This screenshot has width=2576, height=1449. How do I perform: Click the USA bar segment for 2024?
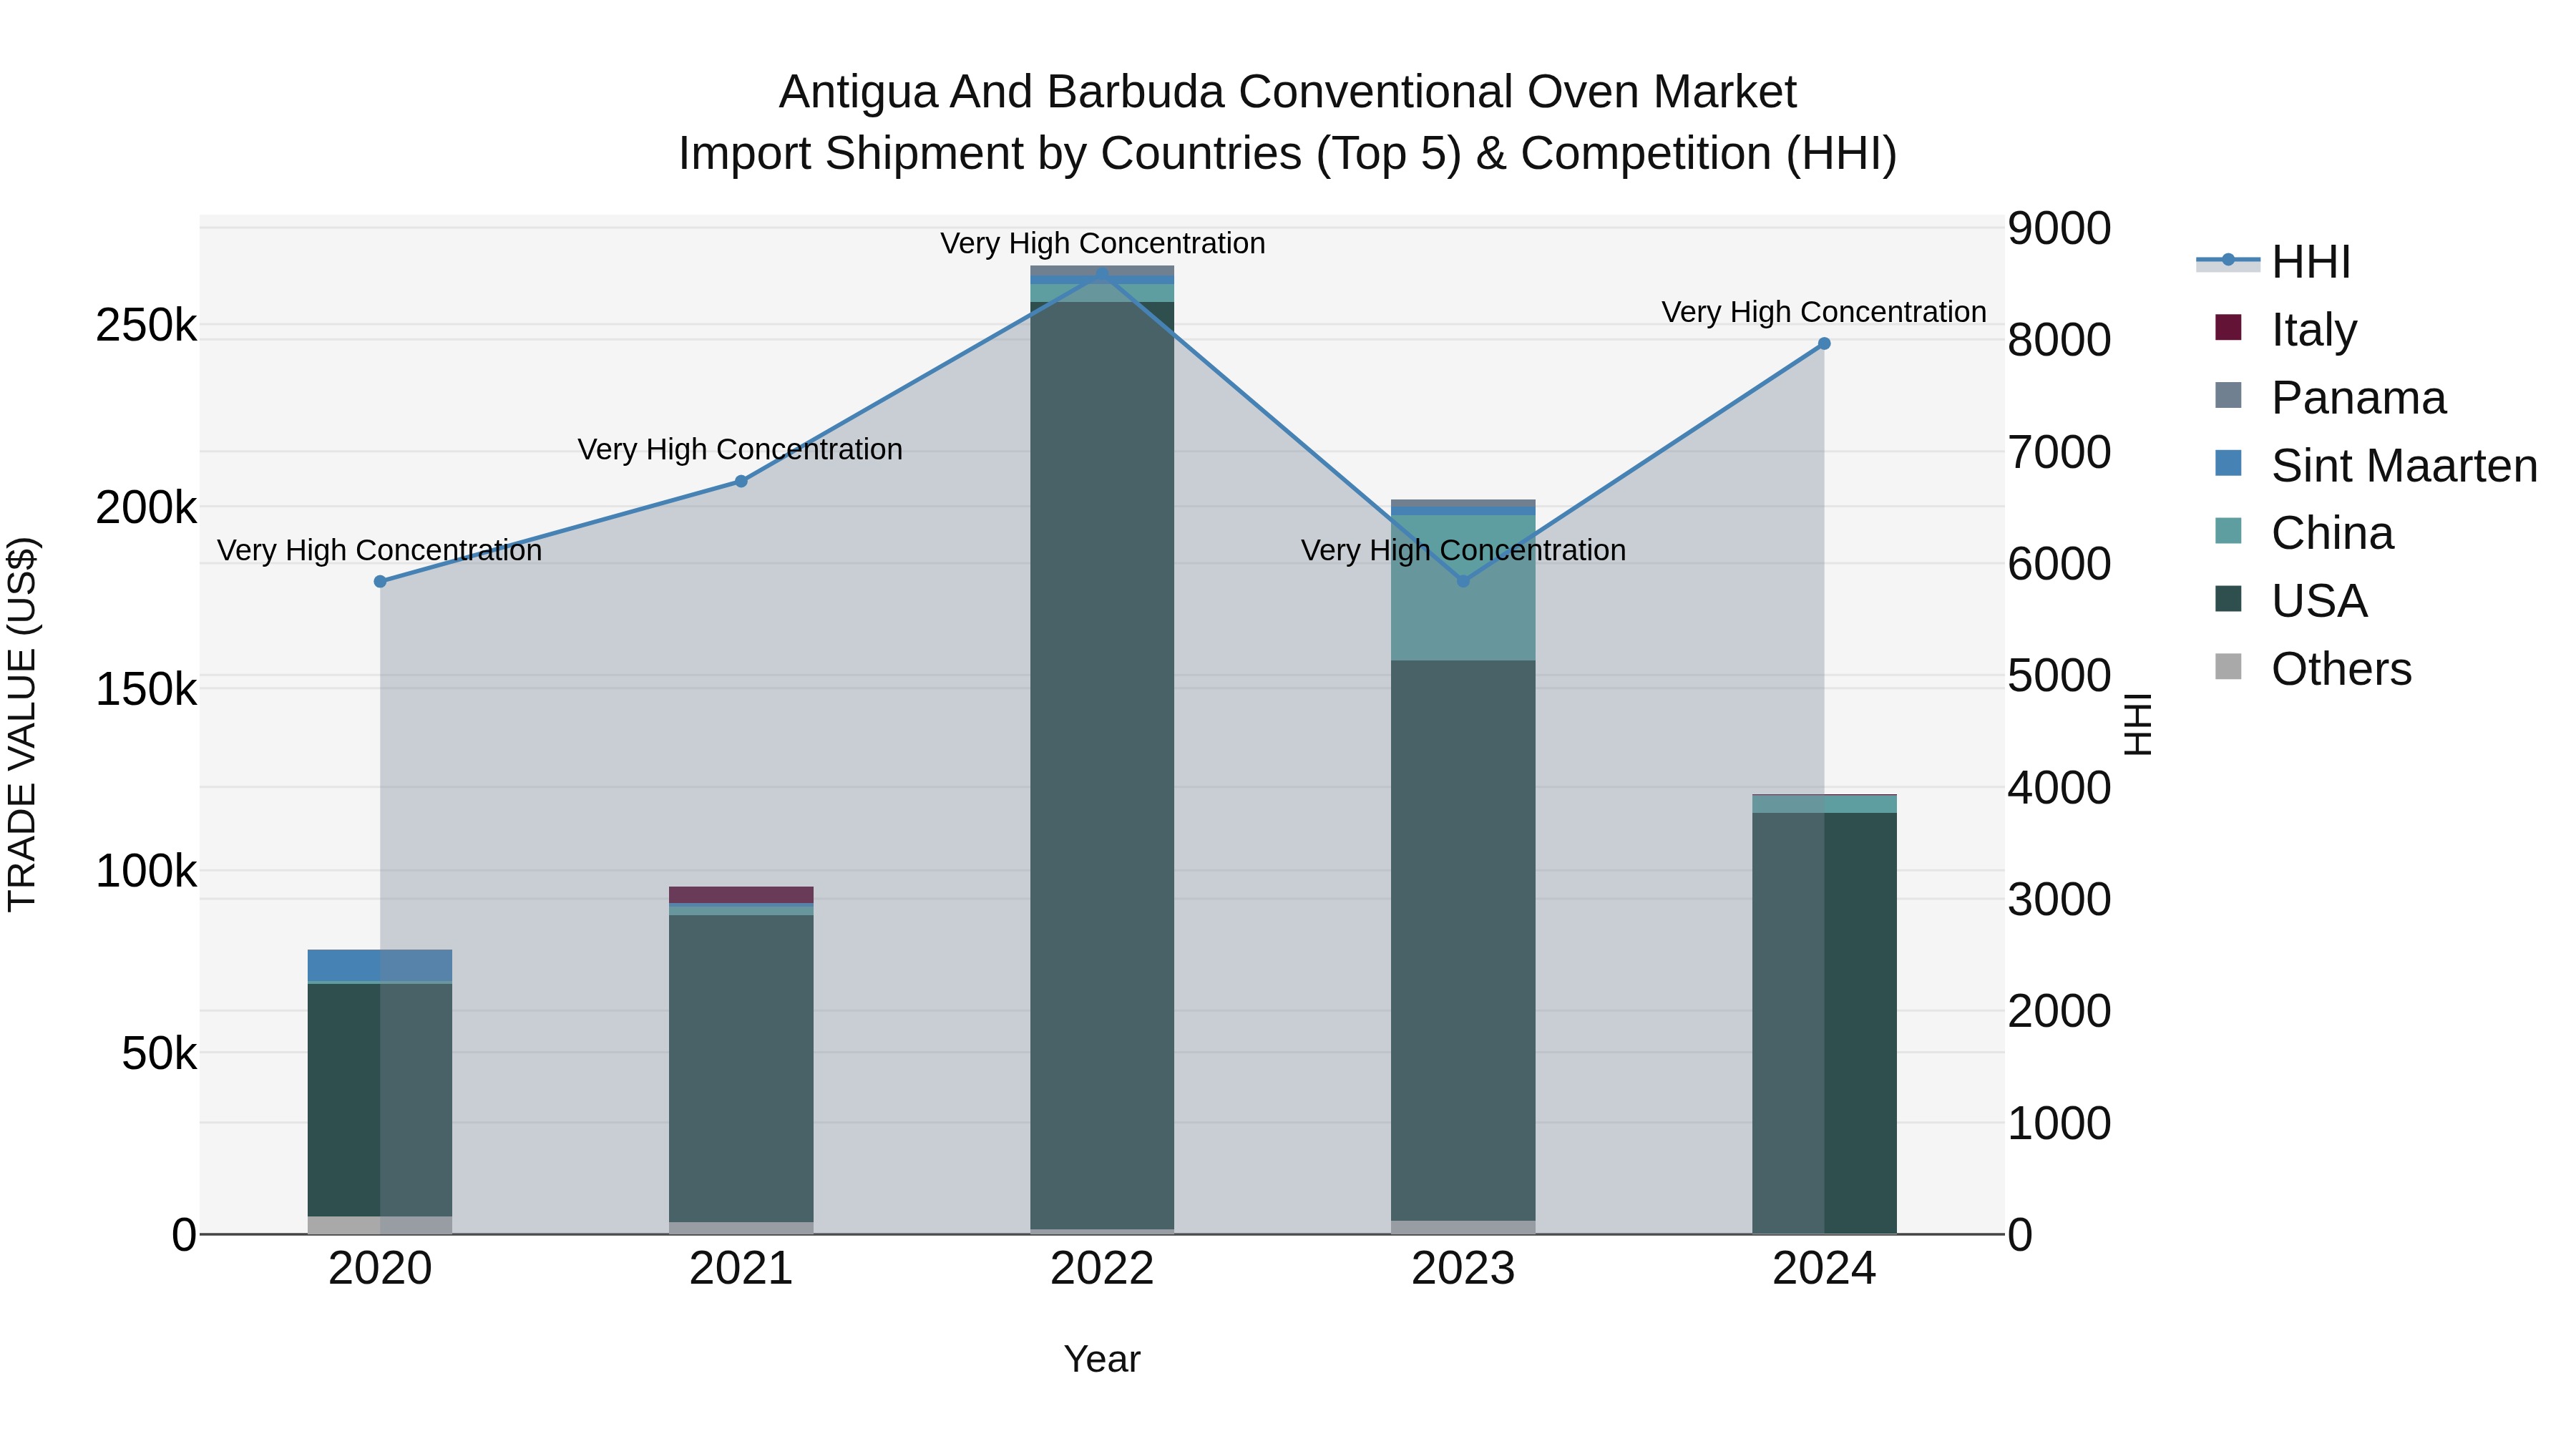tap(1824, 1023)
